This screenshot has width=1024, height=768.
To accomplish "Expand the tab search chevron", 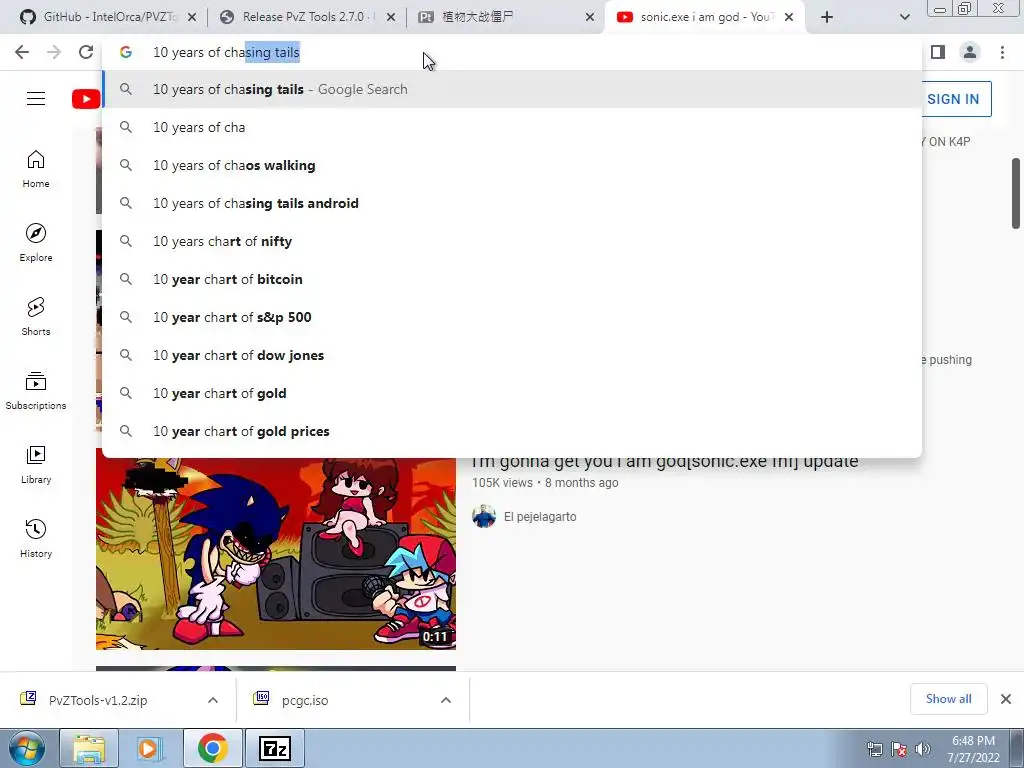I will pos(904,17).
